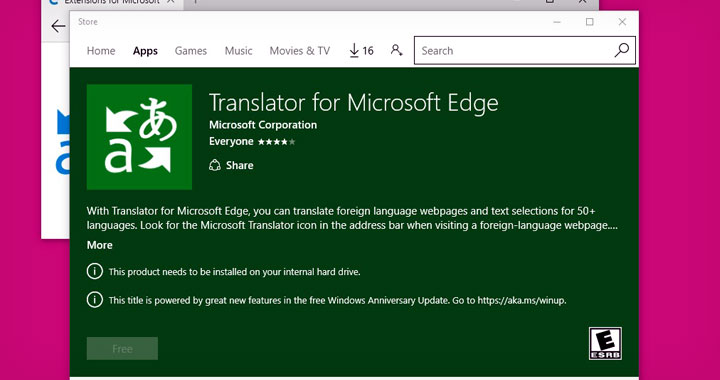
Task: Open Microsoft Corporation publisher link
Action: 263,125
